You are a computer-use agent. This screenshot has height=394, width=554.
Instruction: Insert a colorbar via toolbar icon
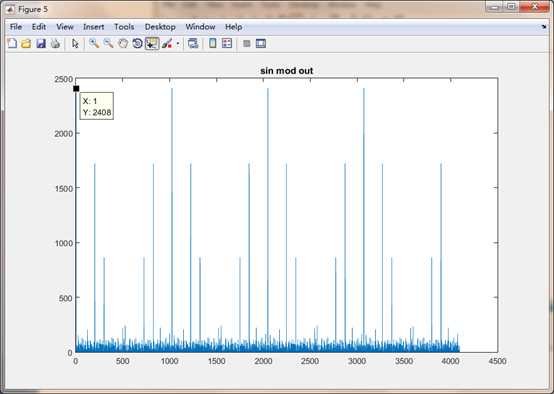click(x=212, y=43)
